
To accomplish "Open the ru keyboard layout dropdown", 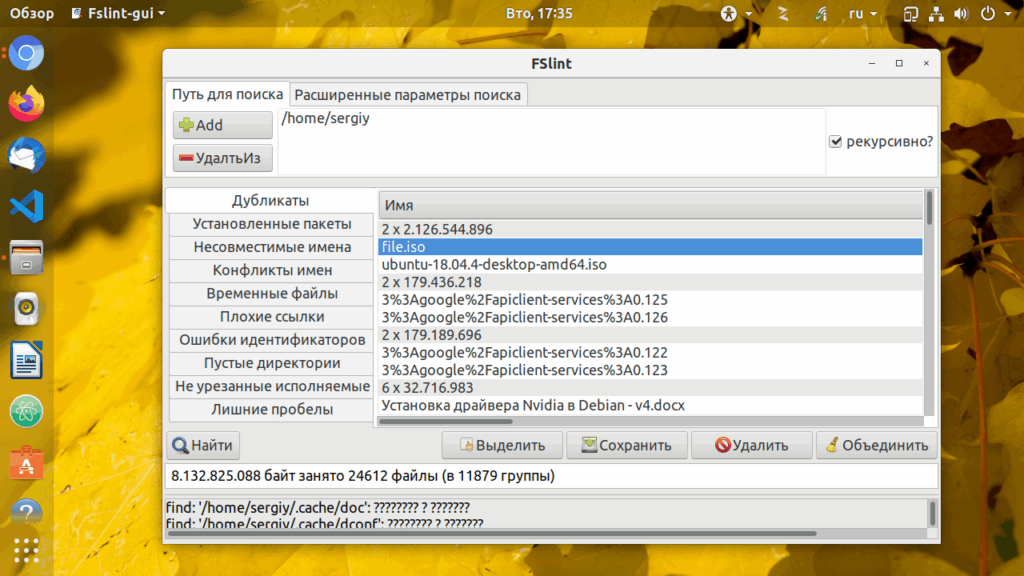I will (x=862, y=14).
